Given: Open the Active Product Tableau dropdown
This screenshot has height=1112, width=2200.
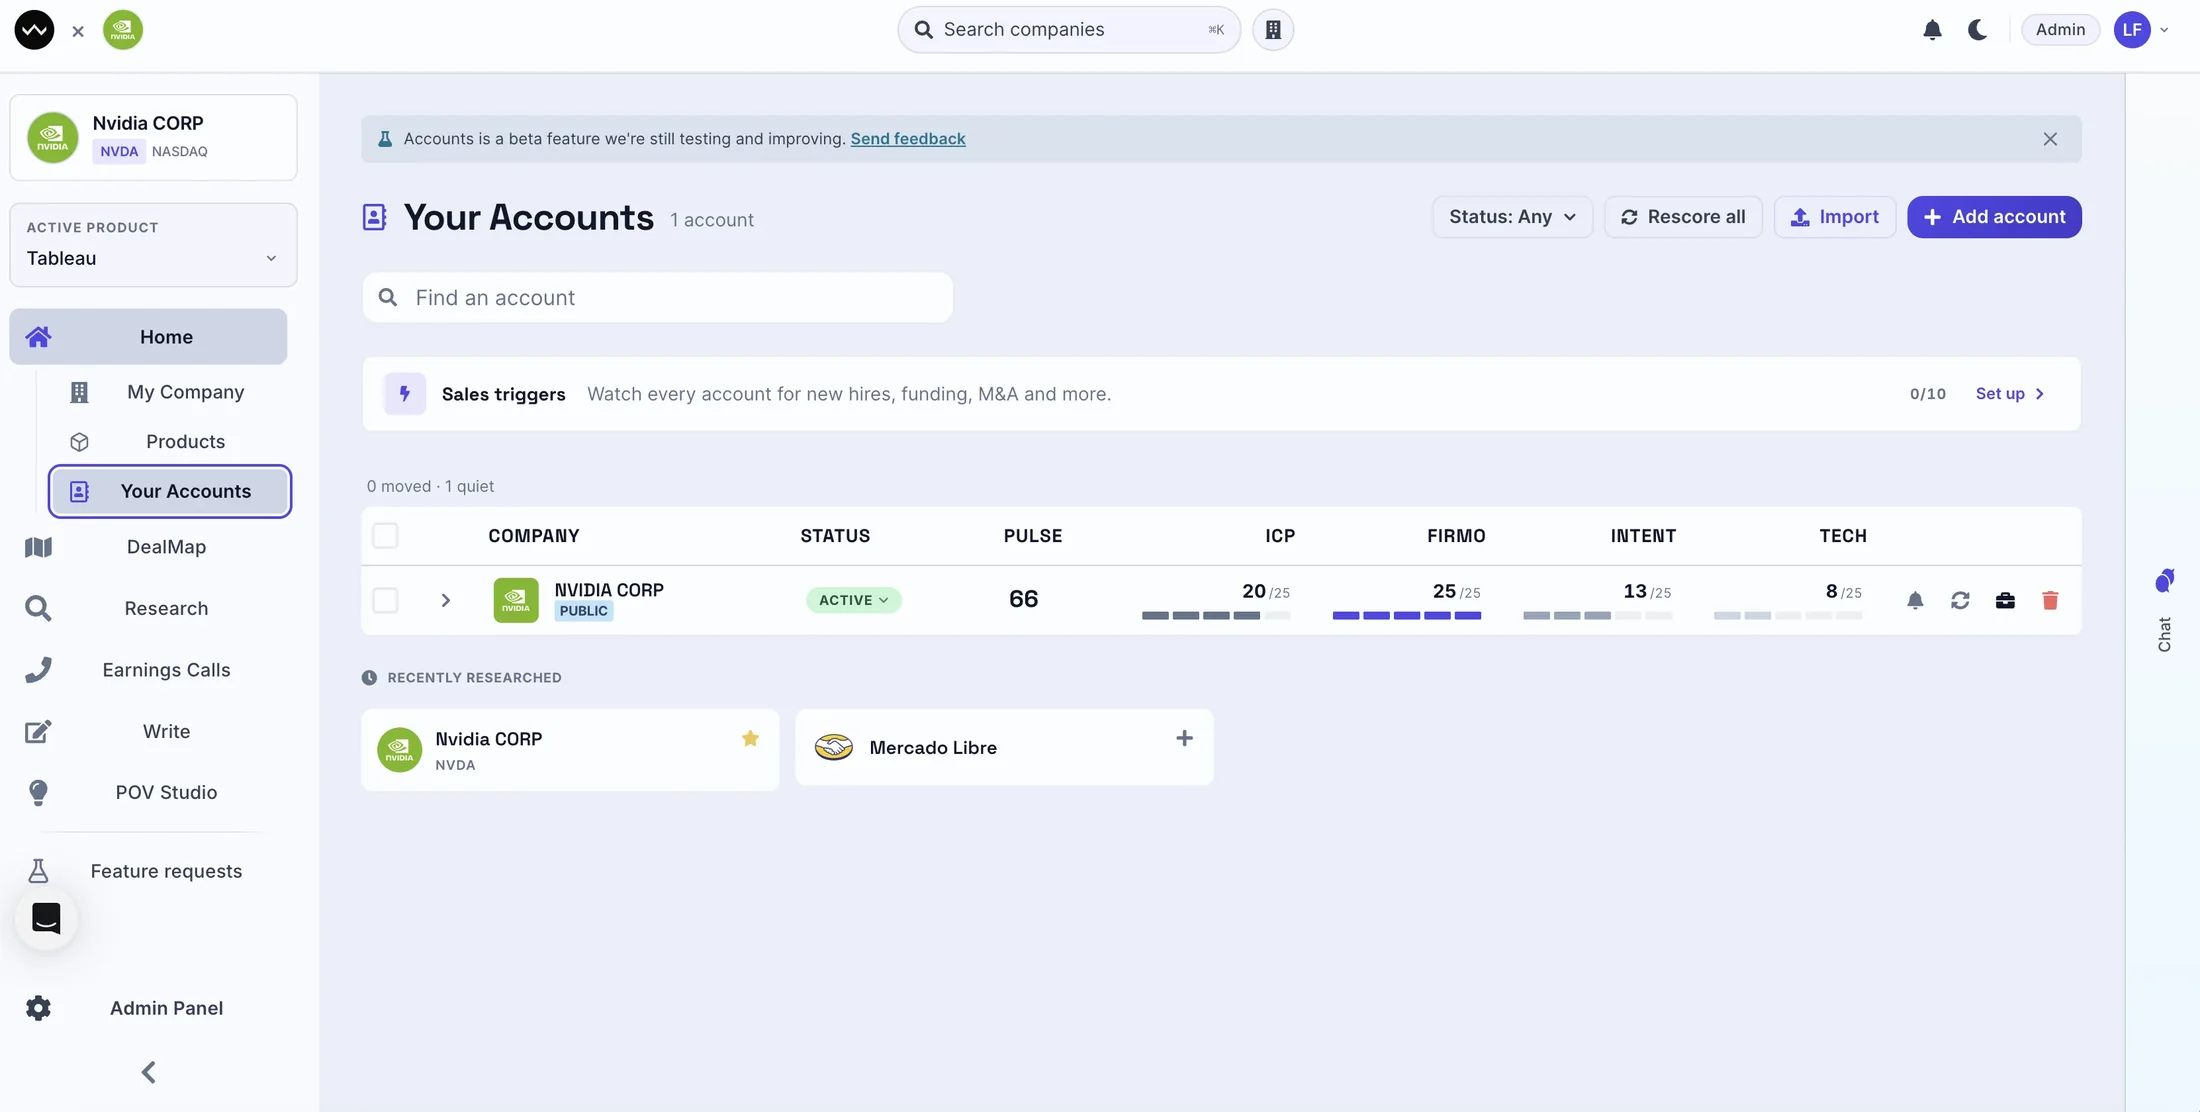Looking at the screenshot, I should tap(153, 245).
